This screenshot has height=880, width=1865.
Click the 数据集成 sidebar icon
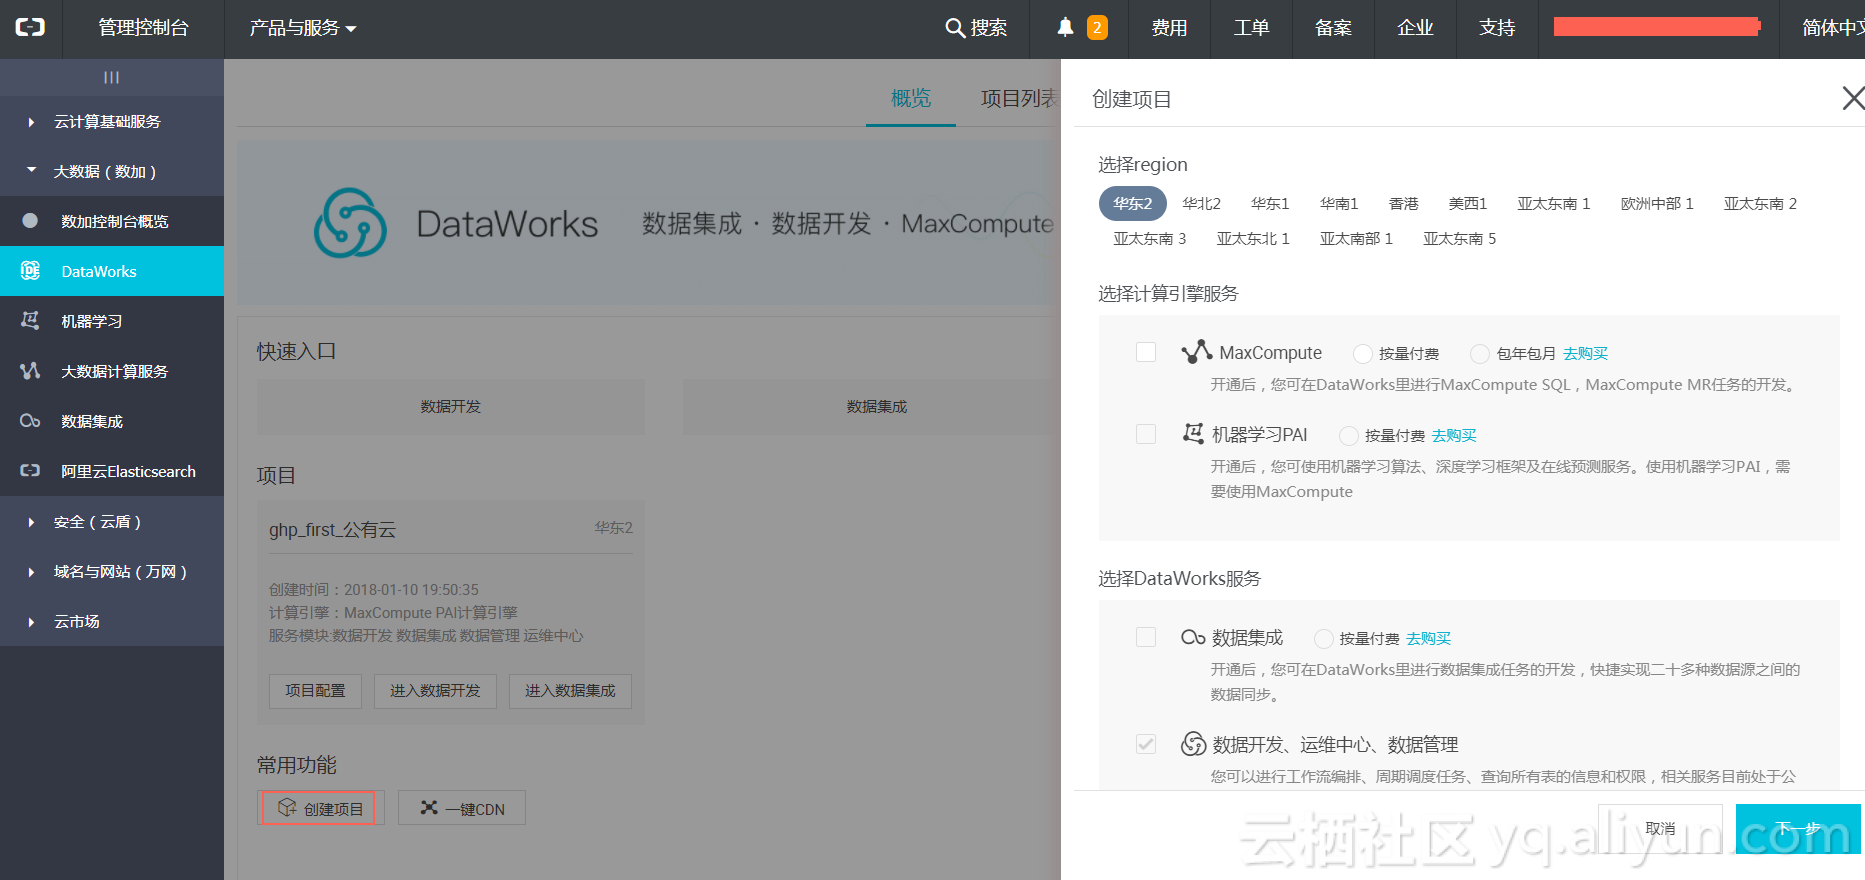[30, 421]
